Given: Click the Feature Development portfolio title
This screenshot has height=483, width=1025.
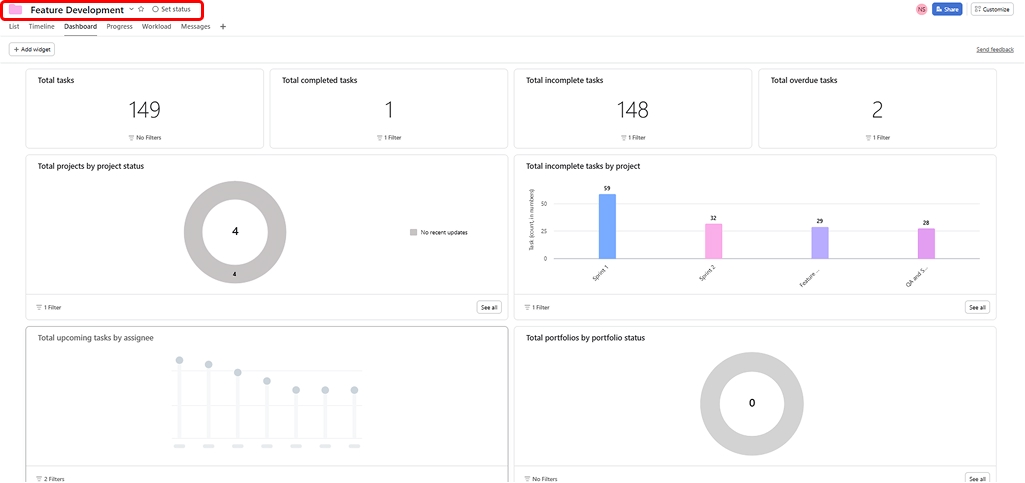Looking at the screenshot, I should [76, 10].
